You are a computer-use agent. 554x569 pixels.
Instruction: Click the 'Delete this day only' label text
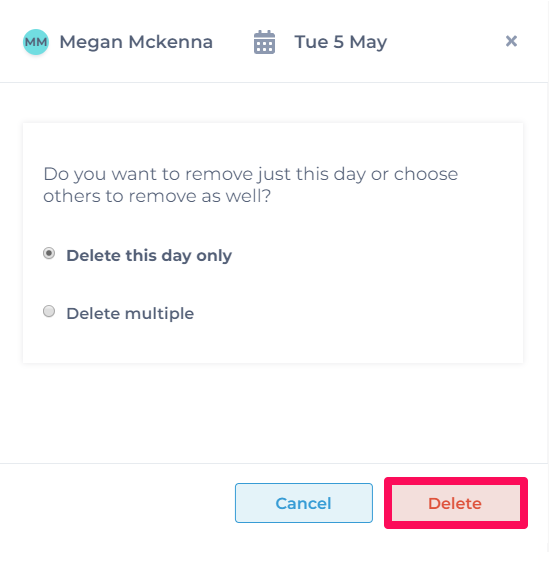149,256
